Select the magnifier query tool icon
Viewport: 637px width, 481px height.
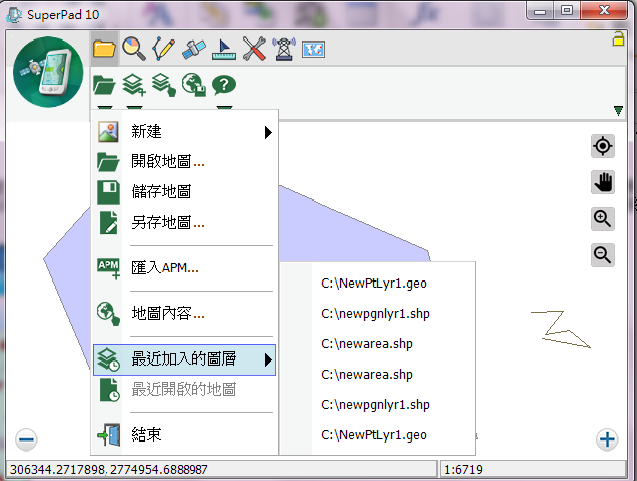click(134, 49)
